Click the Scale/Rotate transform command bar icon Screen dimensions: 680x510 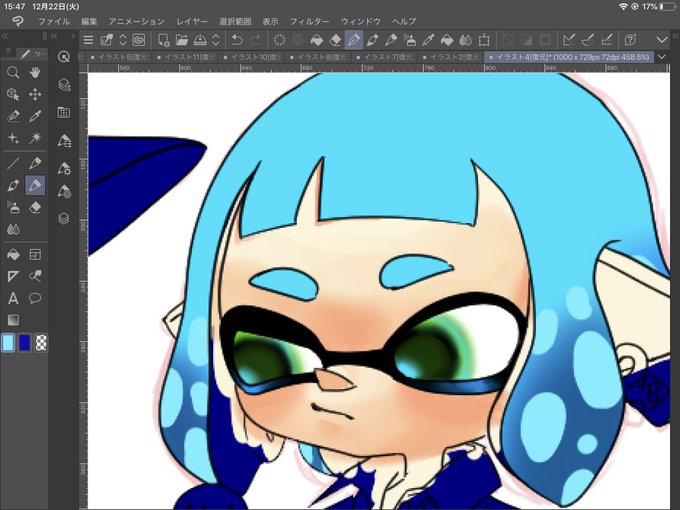484,40
